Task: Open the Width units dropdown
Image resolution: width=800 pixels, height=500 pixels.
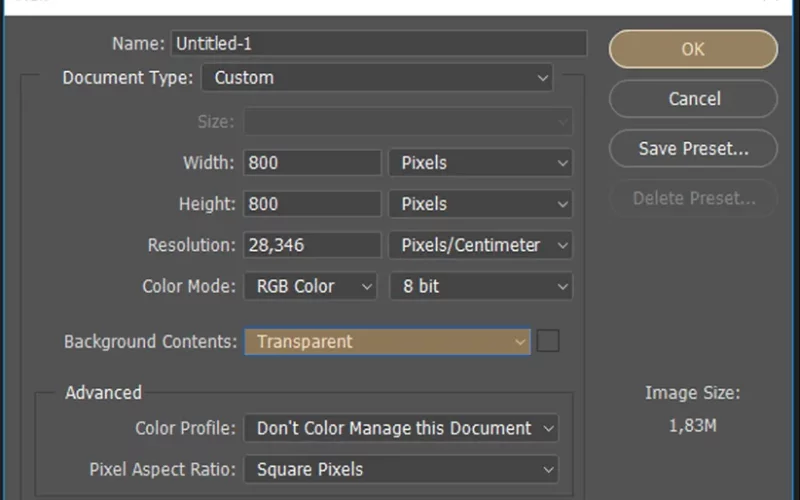Action: 480,163
